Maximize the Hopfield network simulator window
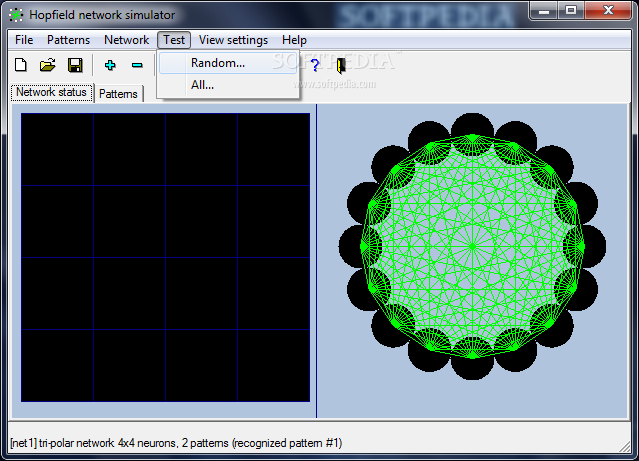This screenshot has height=461, width=639. pos(571,11)
